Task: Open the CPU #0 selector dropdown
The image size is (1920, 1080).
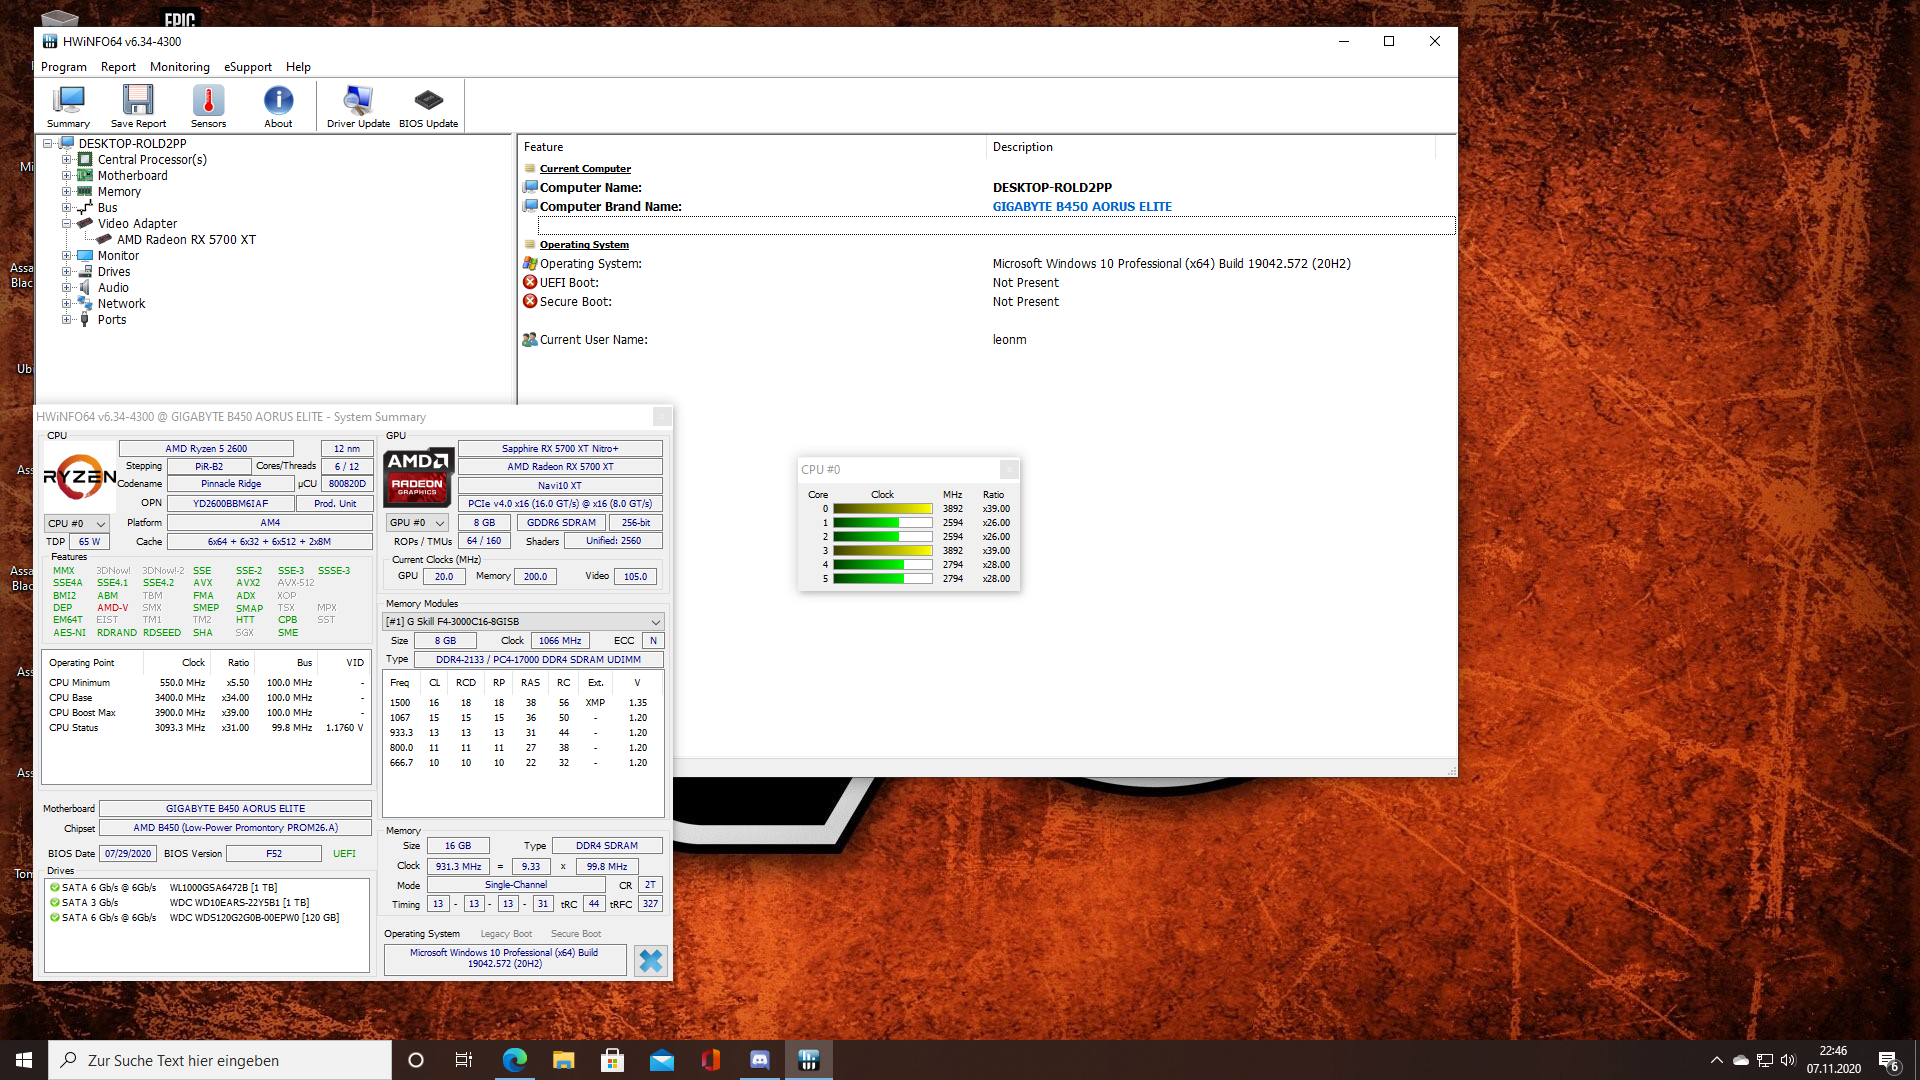Action: coord(77,523)
